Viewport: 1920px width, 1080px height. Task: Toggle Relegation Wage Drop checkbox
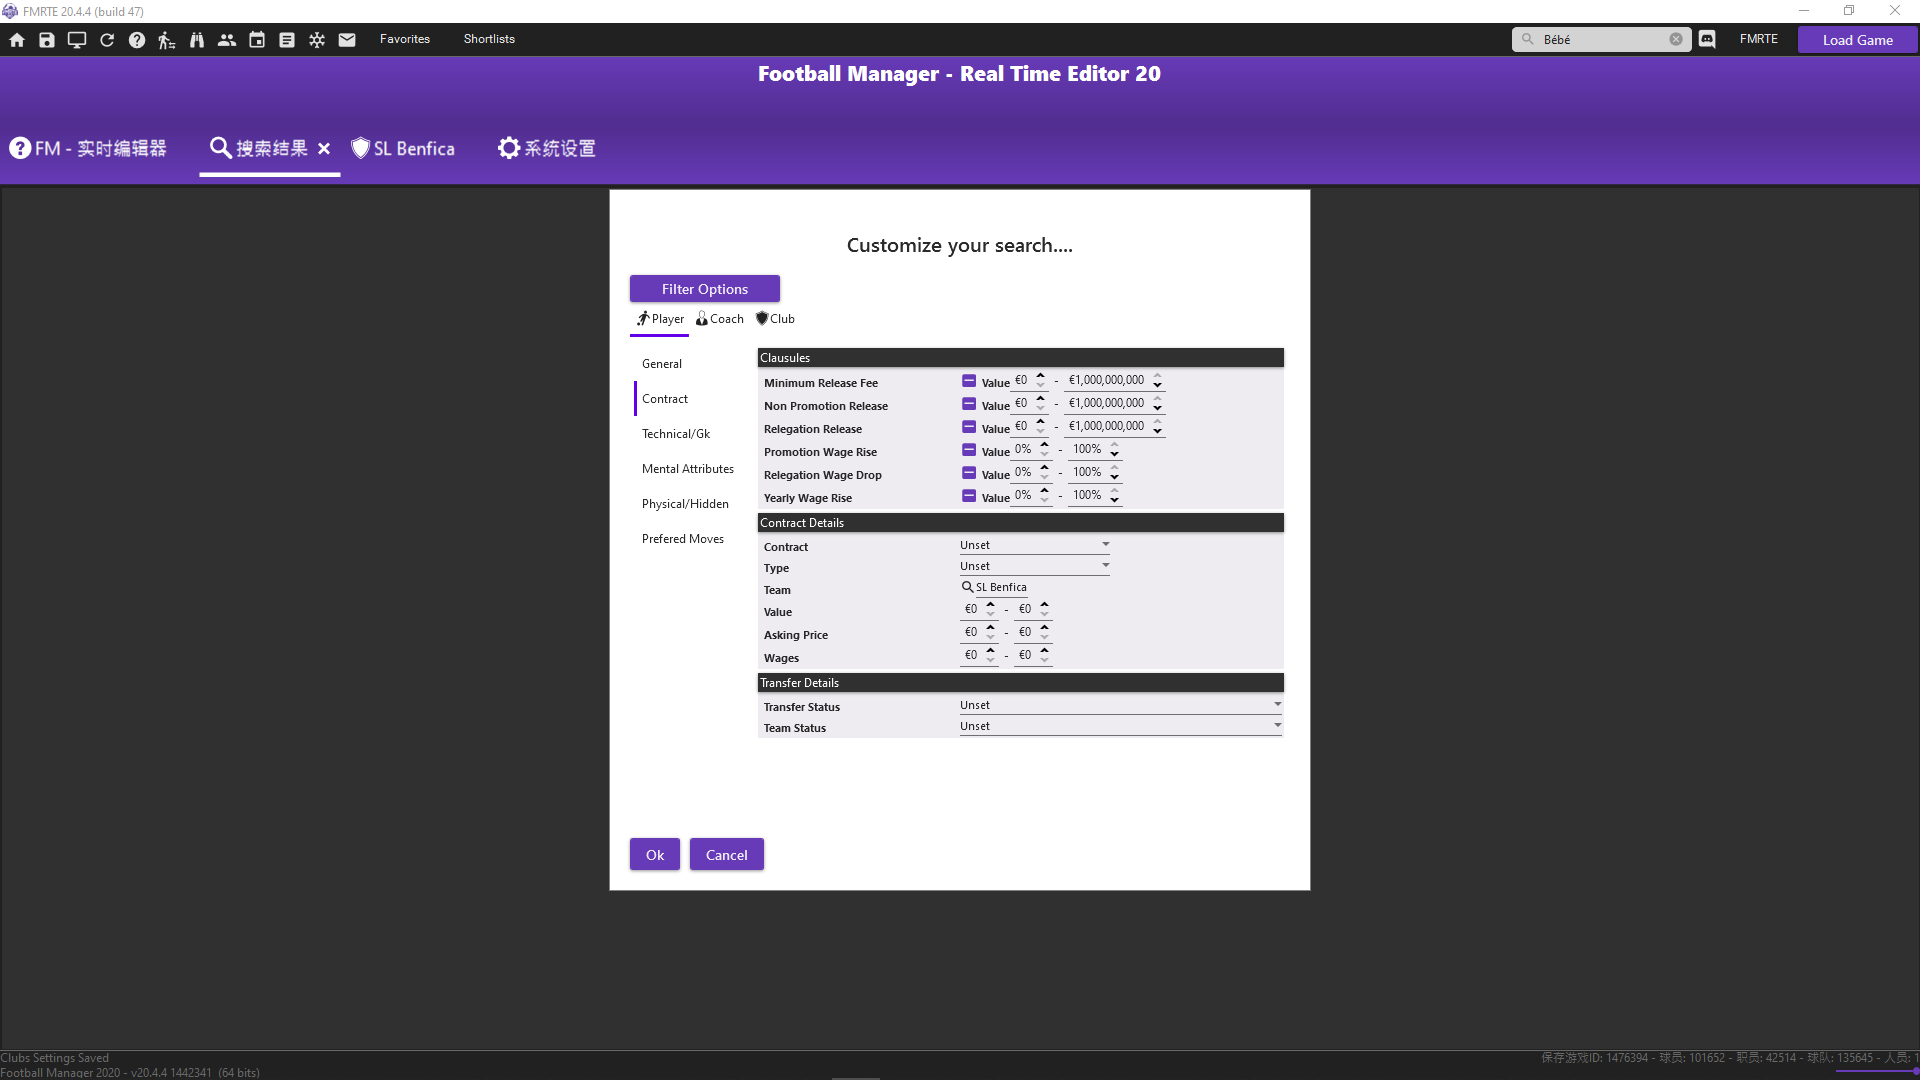[x=969, y=473]
